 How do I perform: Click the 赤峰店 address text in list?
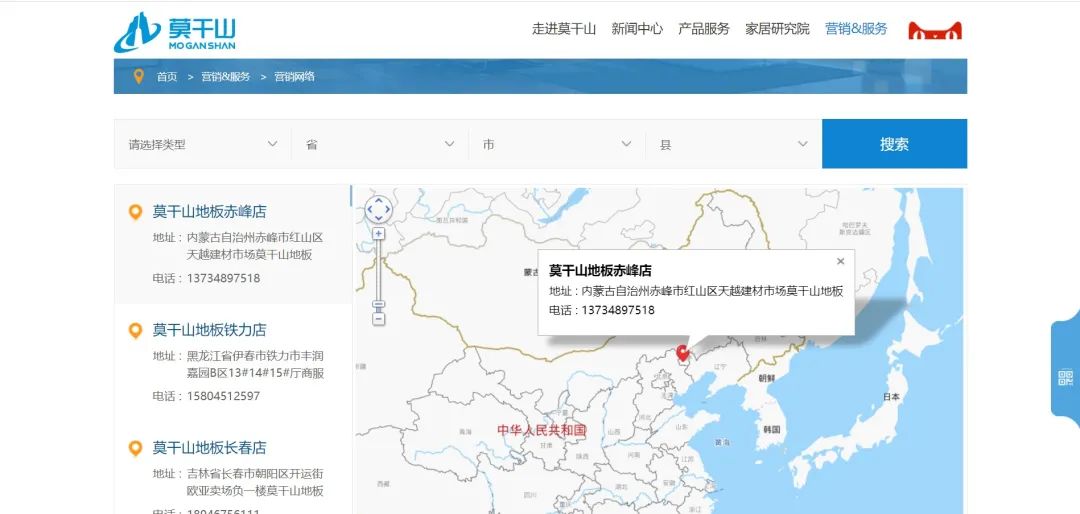[x=255, y=246]
